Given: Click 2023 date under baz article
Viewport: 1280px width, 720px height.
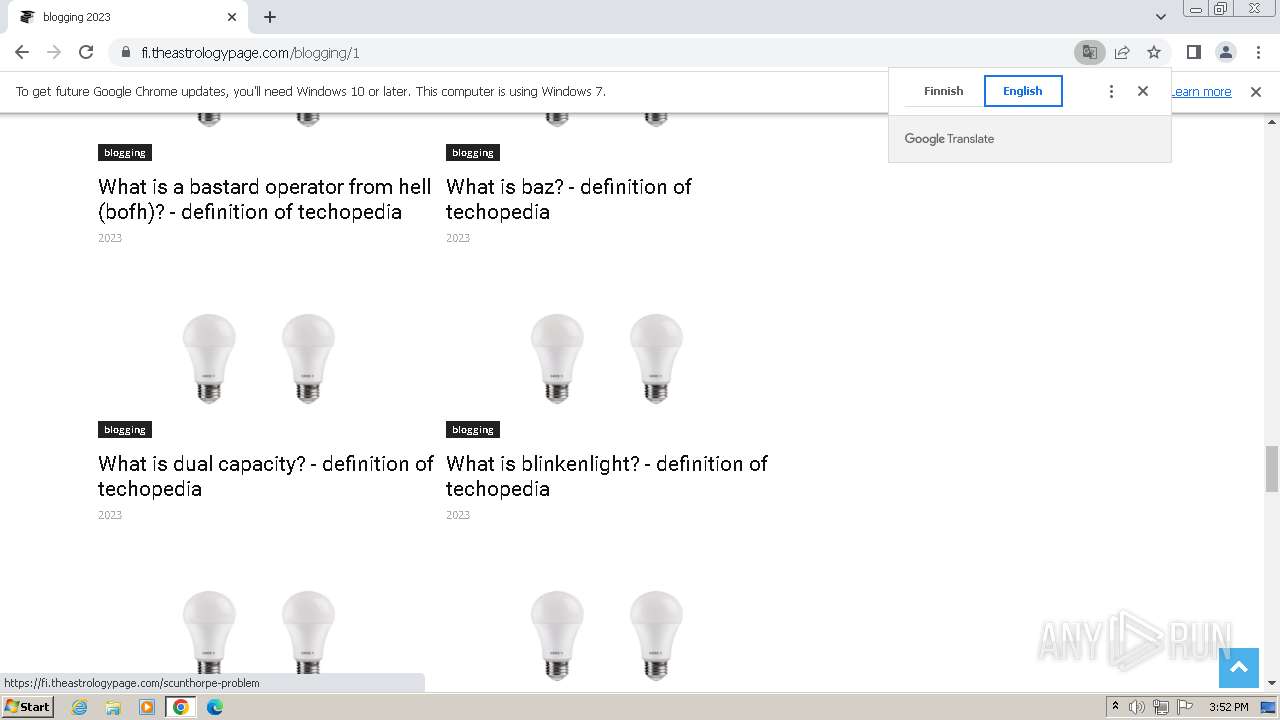Looking at the screenshot, I should click(458, 238).
